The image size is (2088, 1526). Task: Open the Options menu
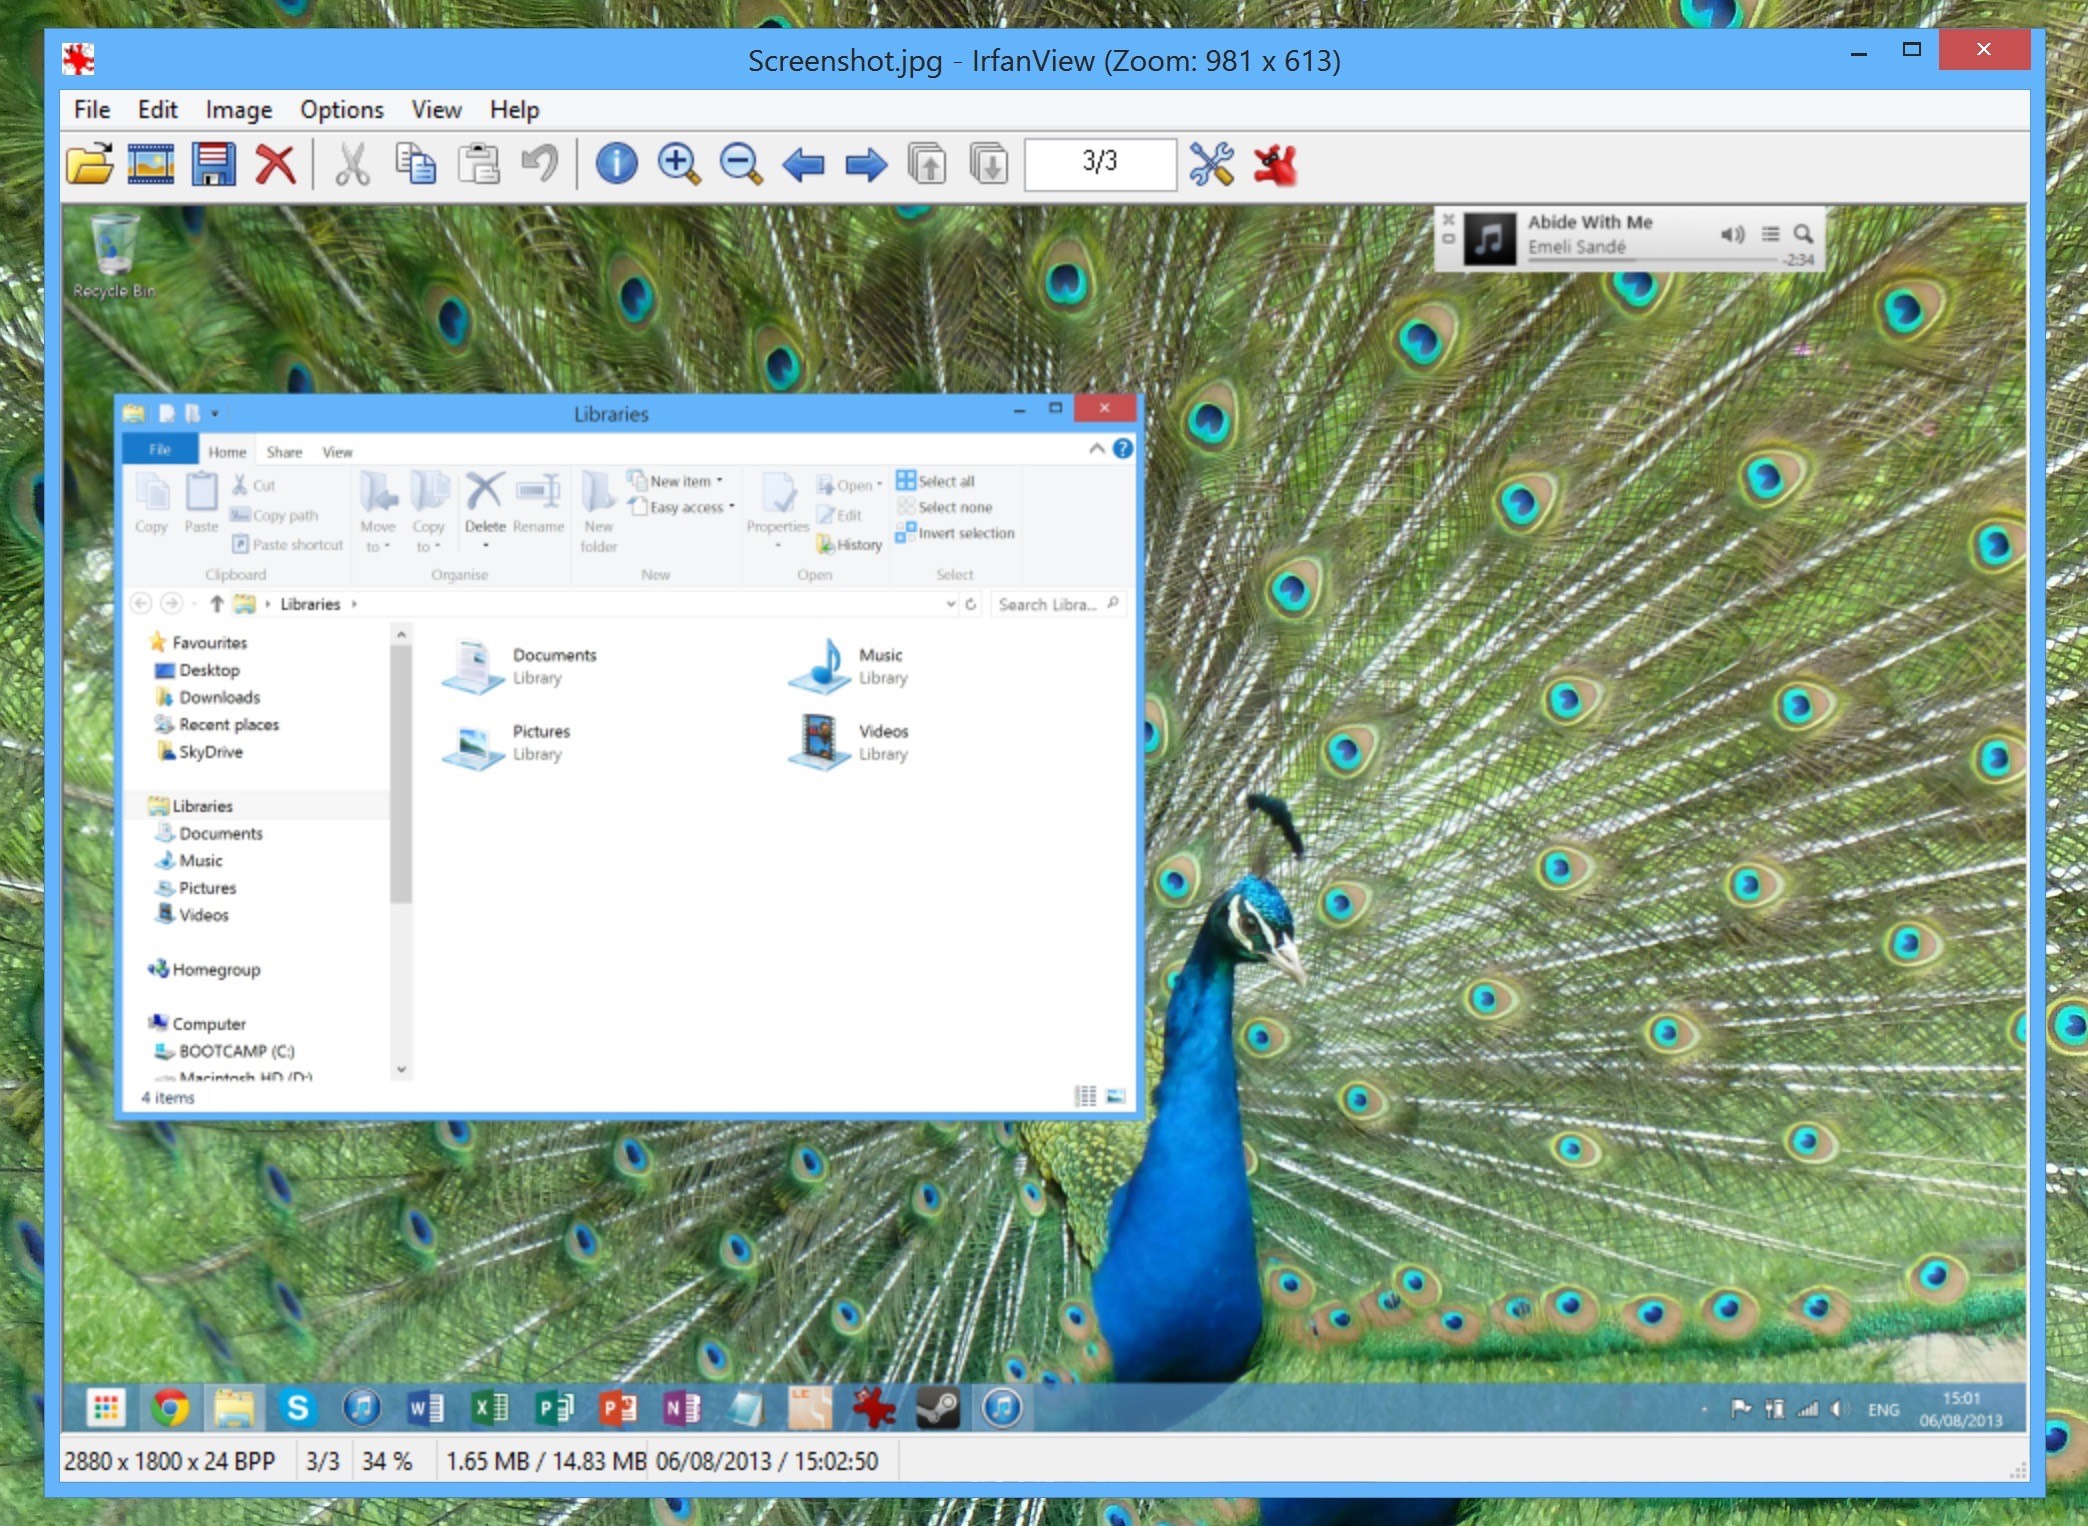coord(341,110)
